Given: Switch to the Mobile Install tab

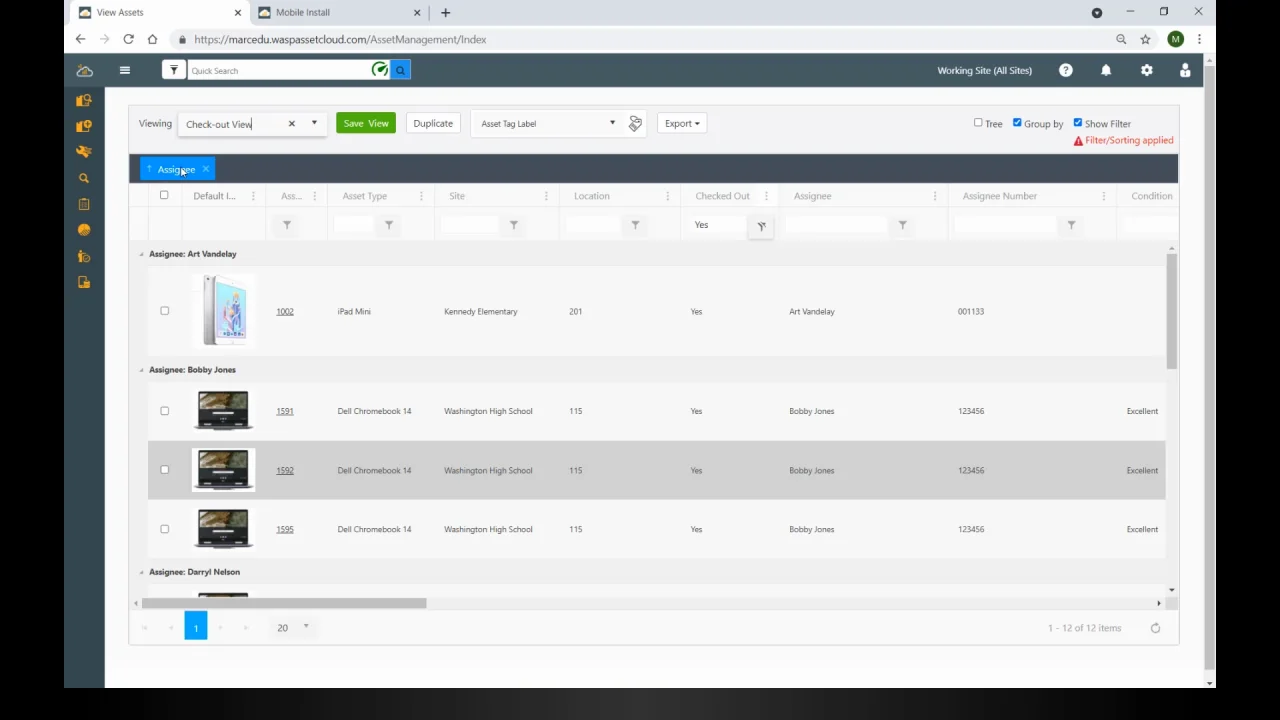Looking at the screenshot, I should [340, 13].
